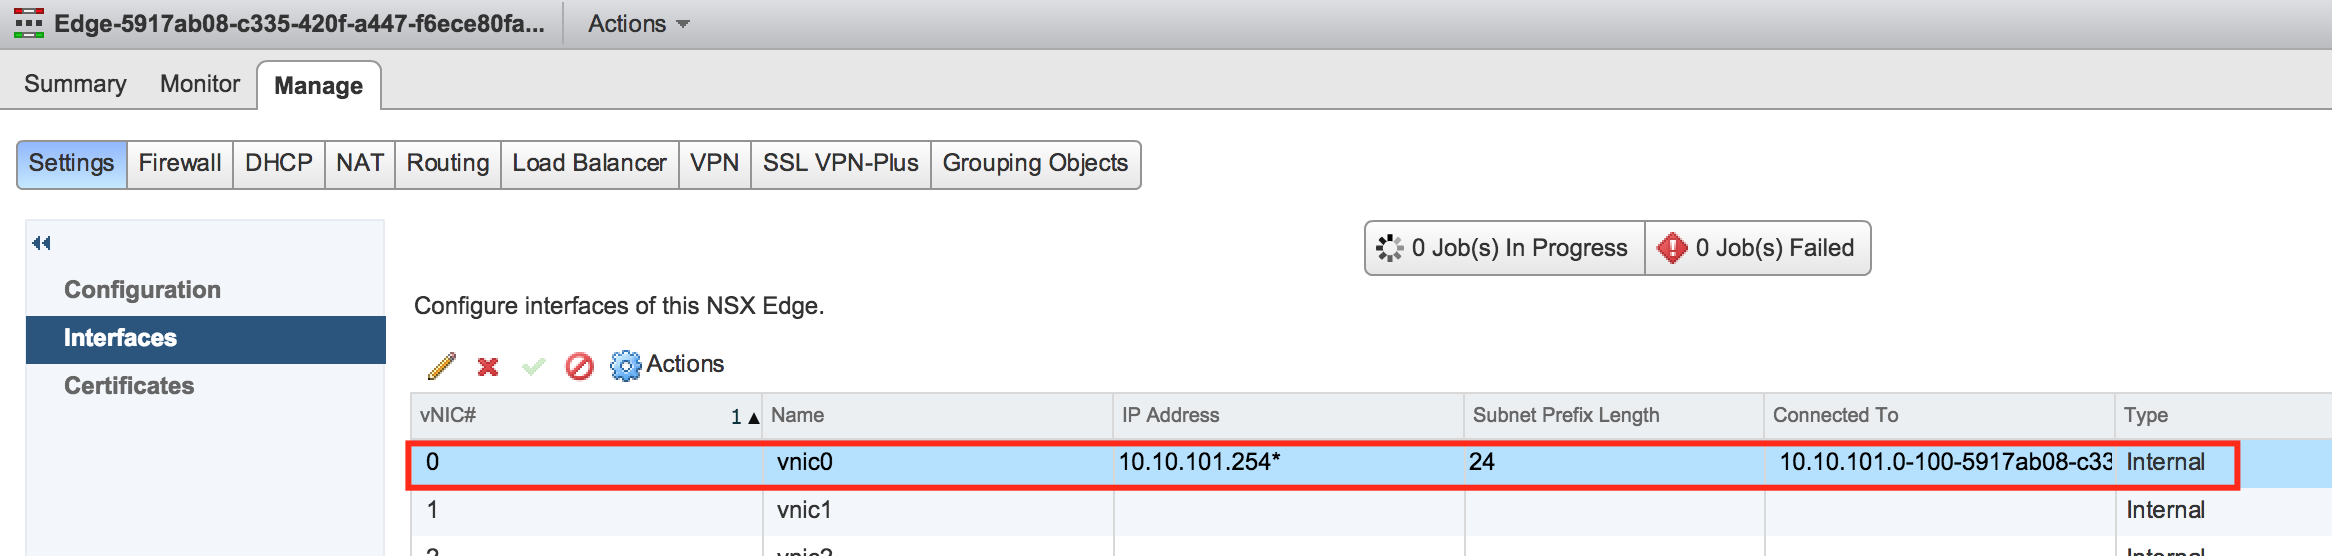Open the Summary tab
2332x556 pixels.
pos(75,84)
